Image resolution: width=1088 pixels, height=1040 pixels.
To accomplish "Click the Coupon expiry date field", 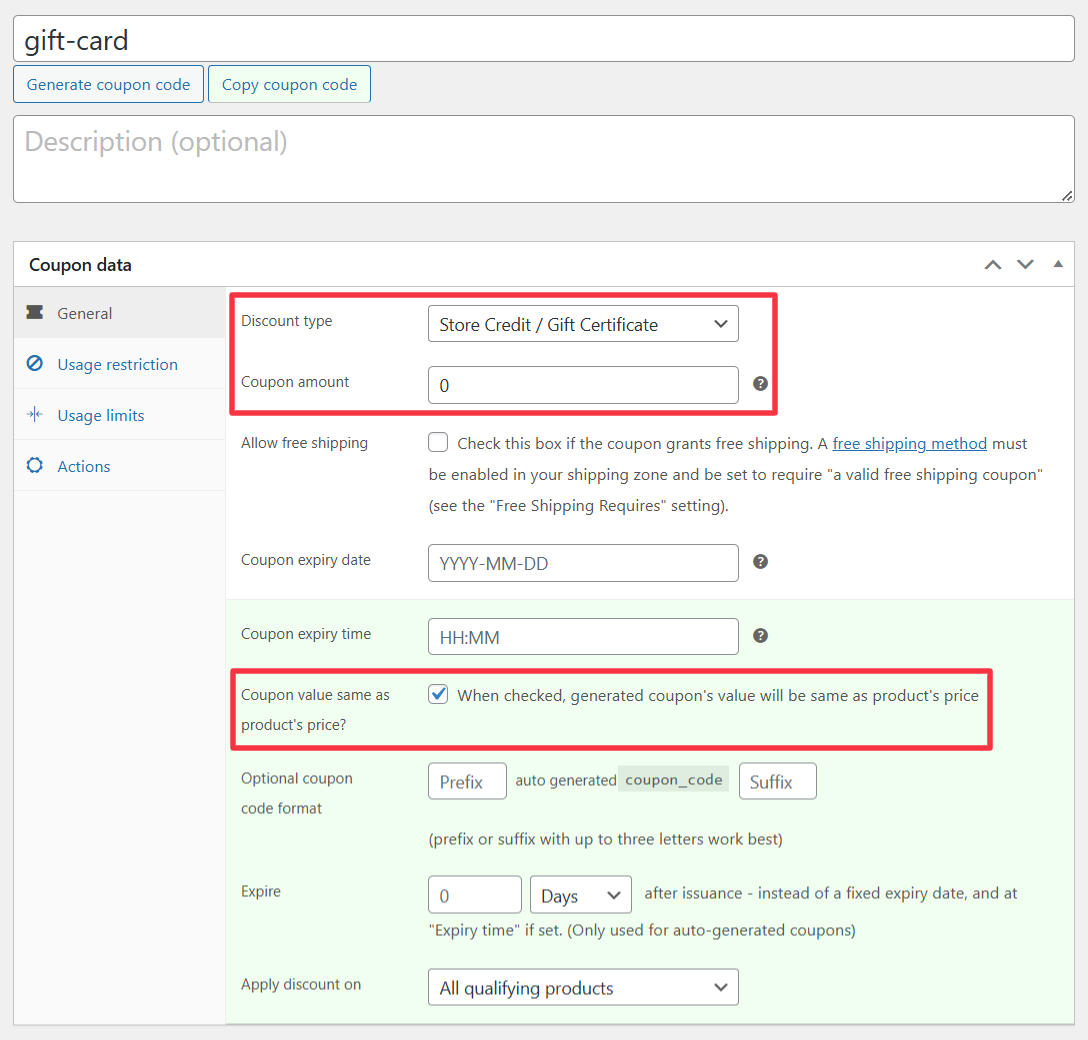I will (x=583, y=563).
